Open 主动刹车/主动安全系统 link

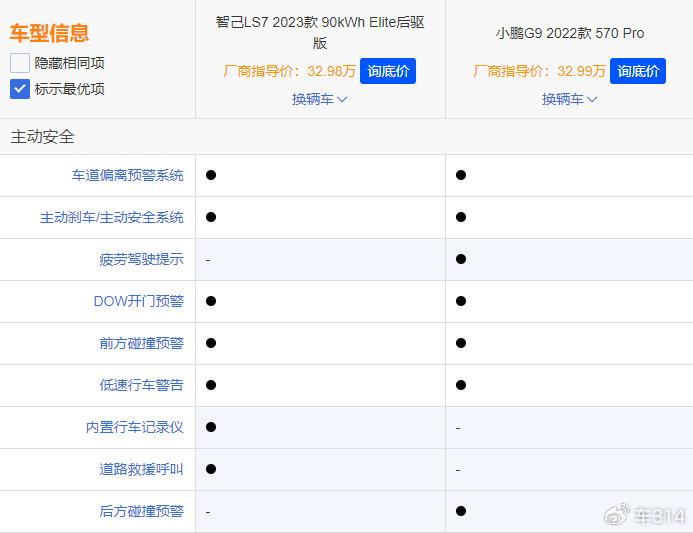(112, 217)
